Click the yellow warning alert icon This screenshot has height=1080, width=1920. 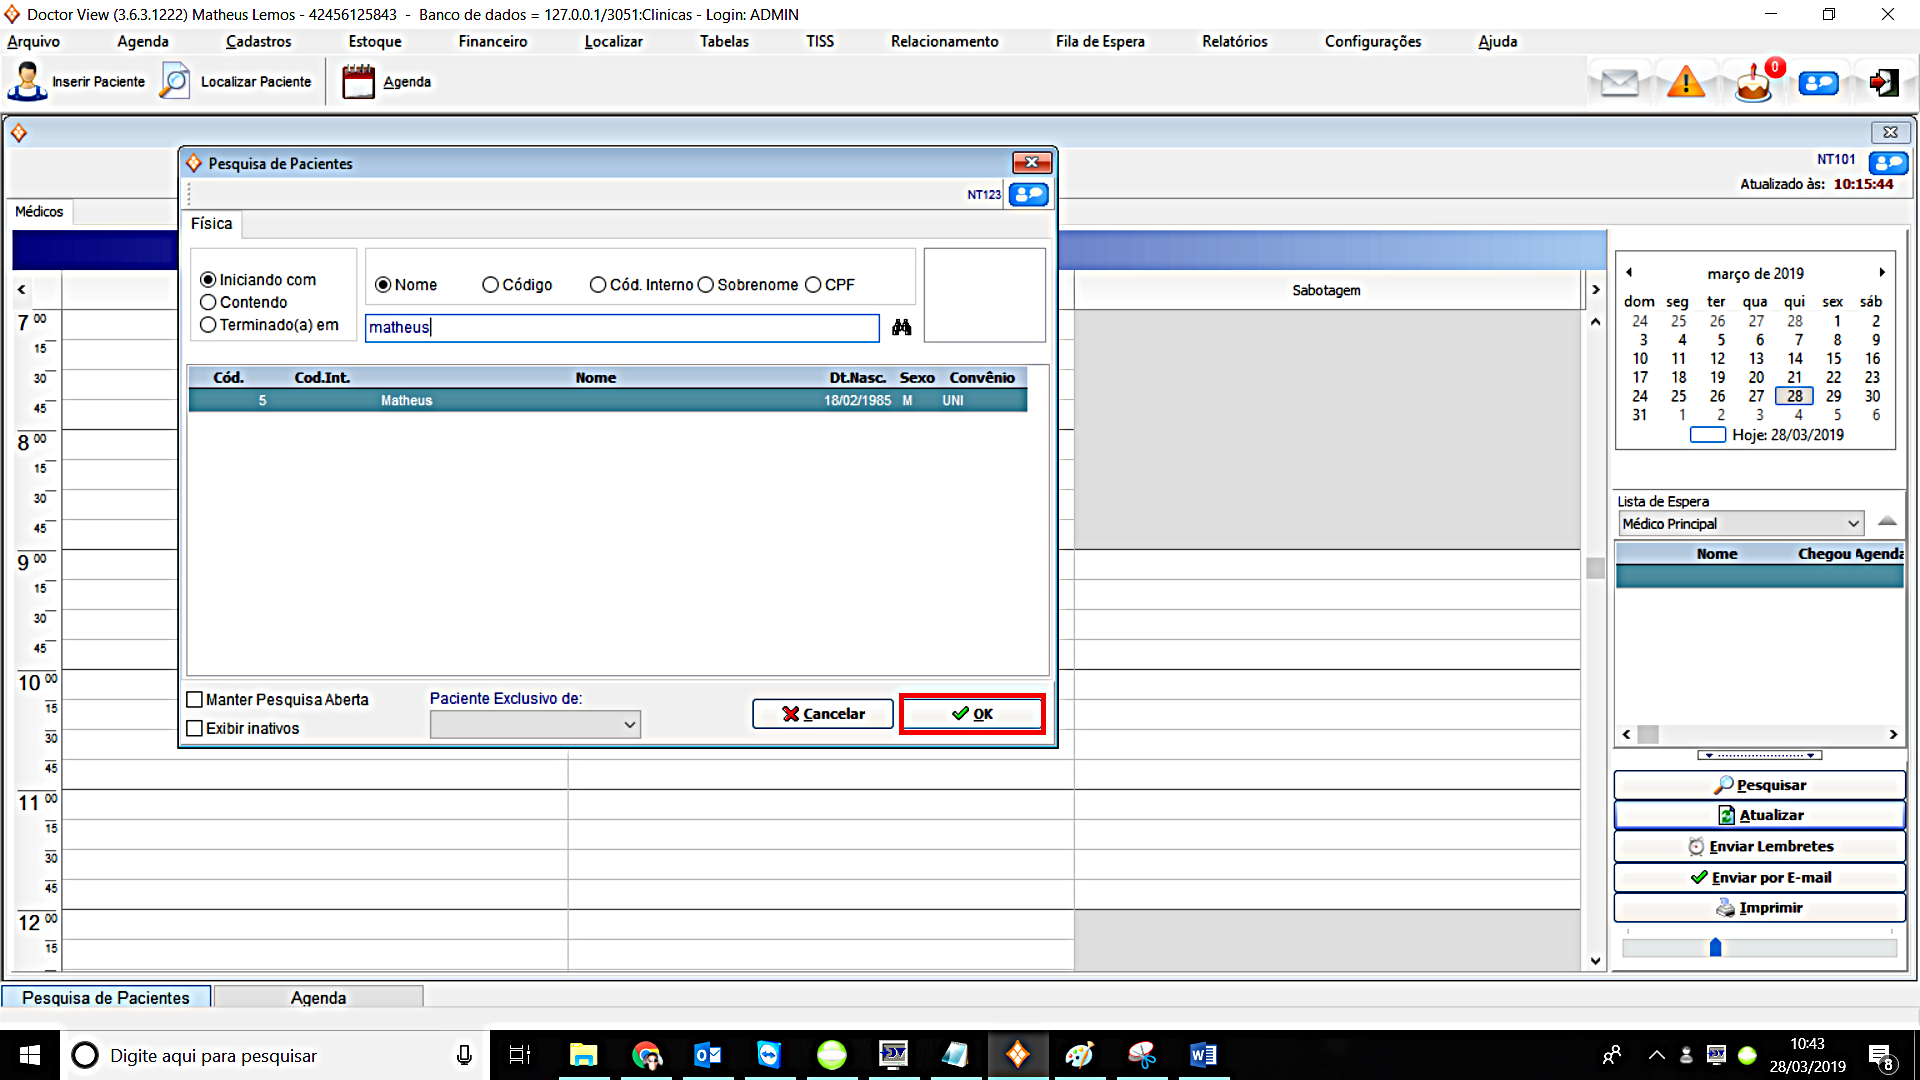(x=1686, y=83)
